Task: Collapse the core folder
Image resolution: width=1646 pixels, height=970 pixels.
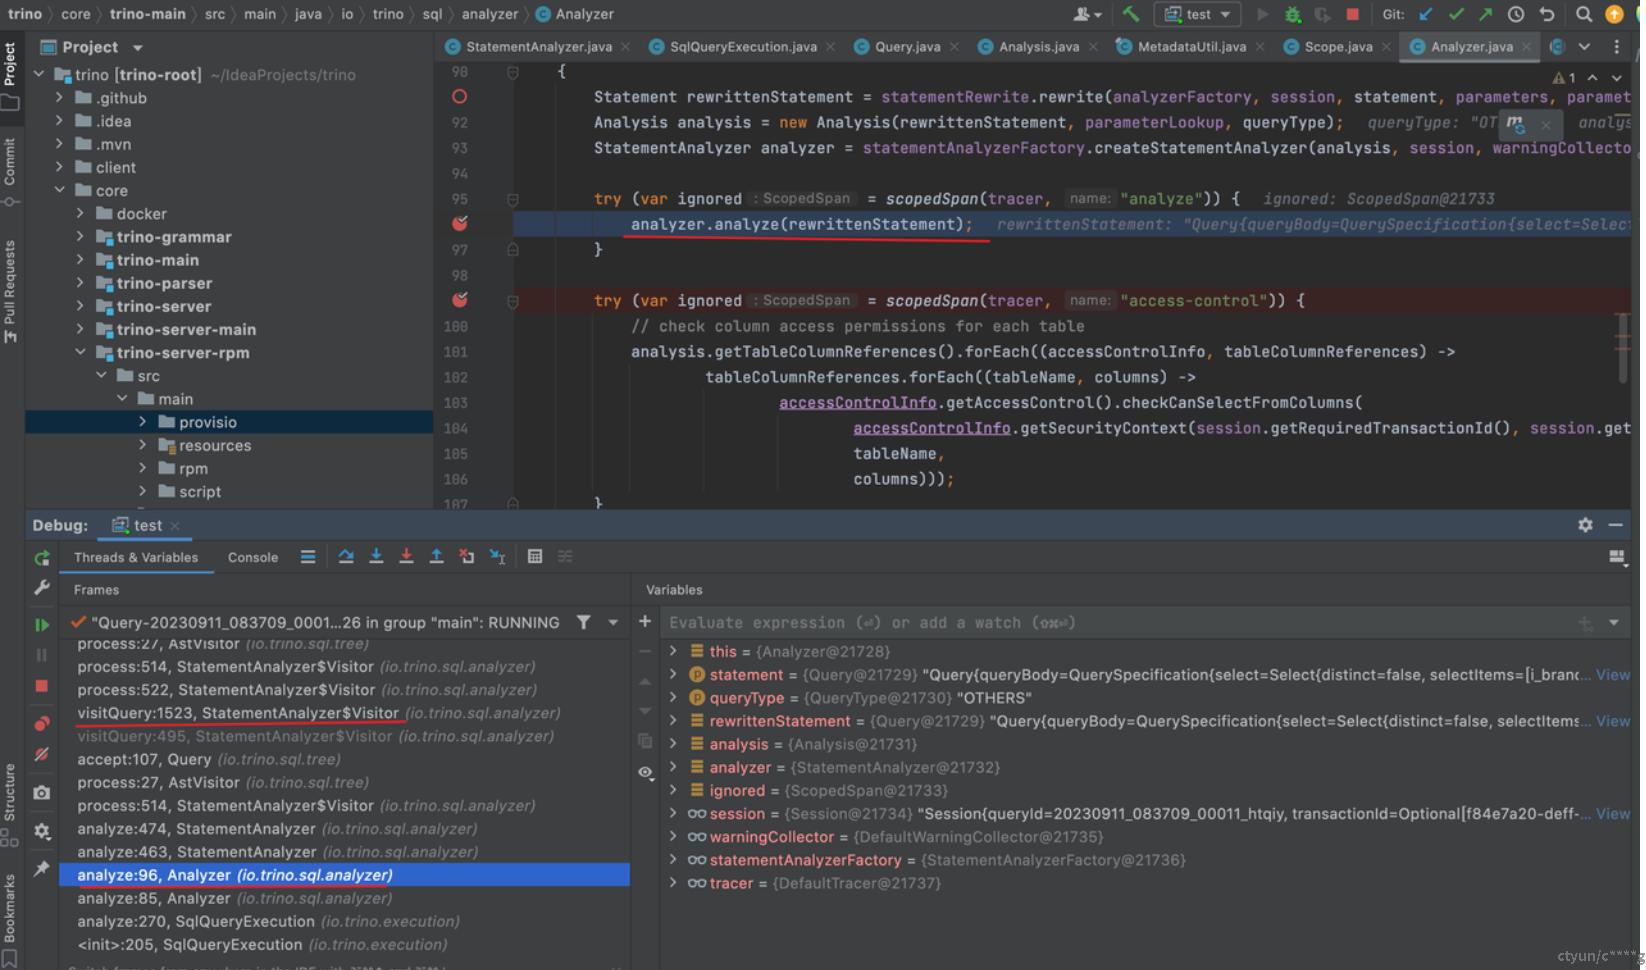Action: (x=59, y=190)
